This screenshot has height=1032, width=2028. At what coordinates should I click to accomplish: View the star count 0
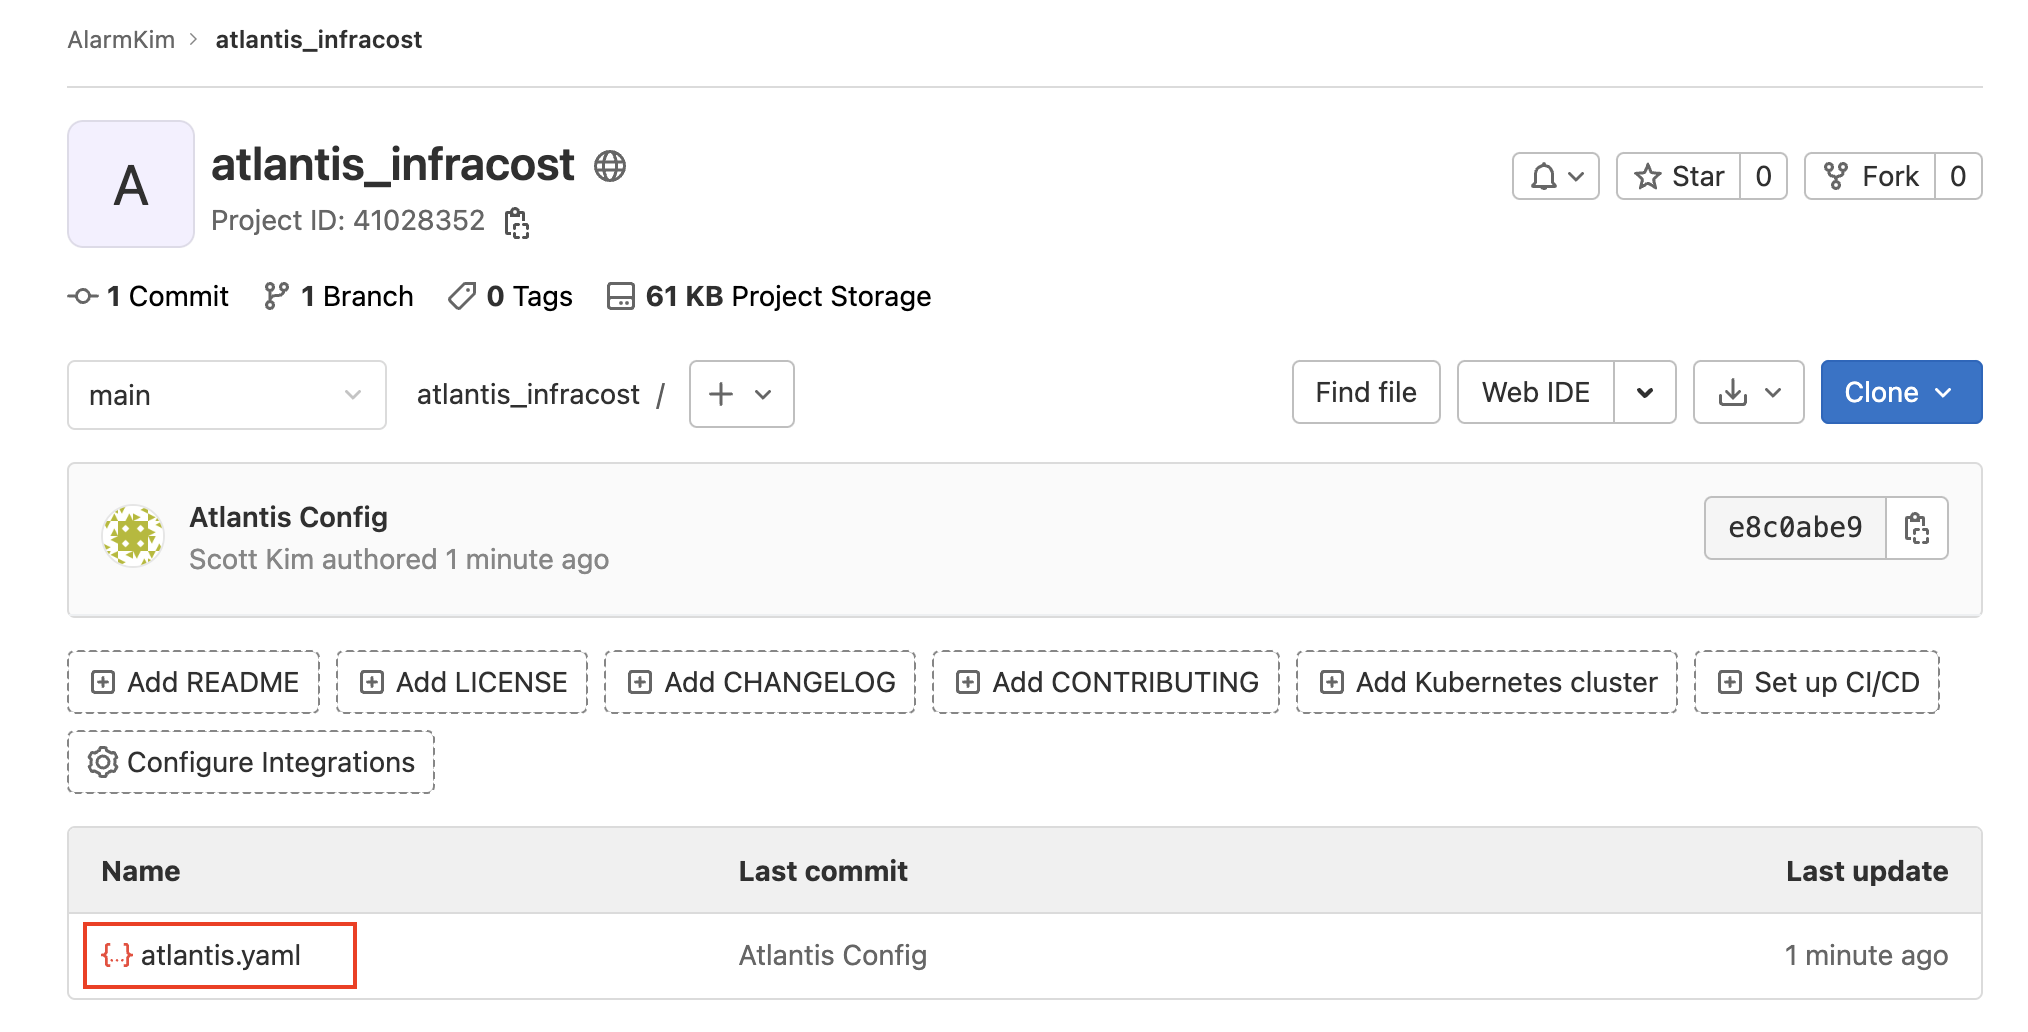(x=1764, y=177)
